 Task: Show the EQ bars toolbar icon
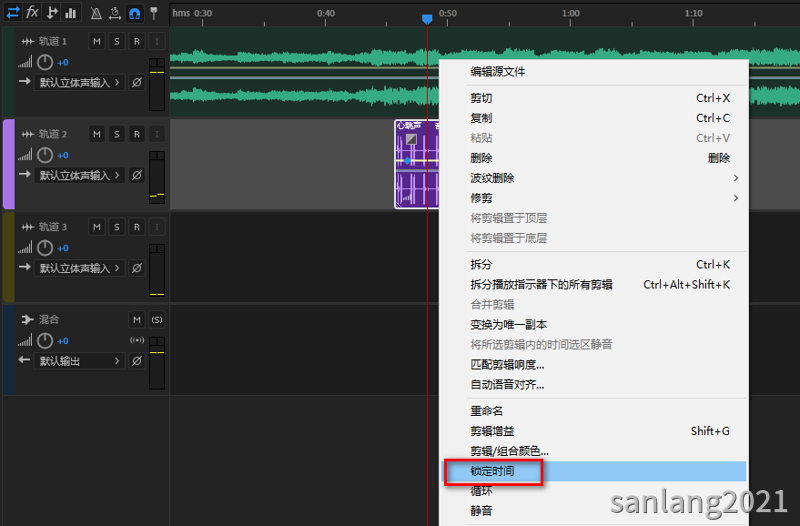[x=70, y=12]
